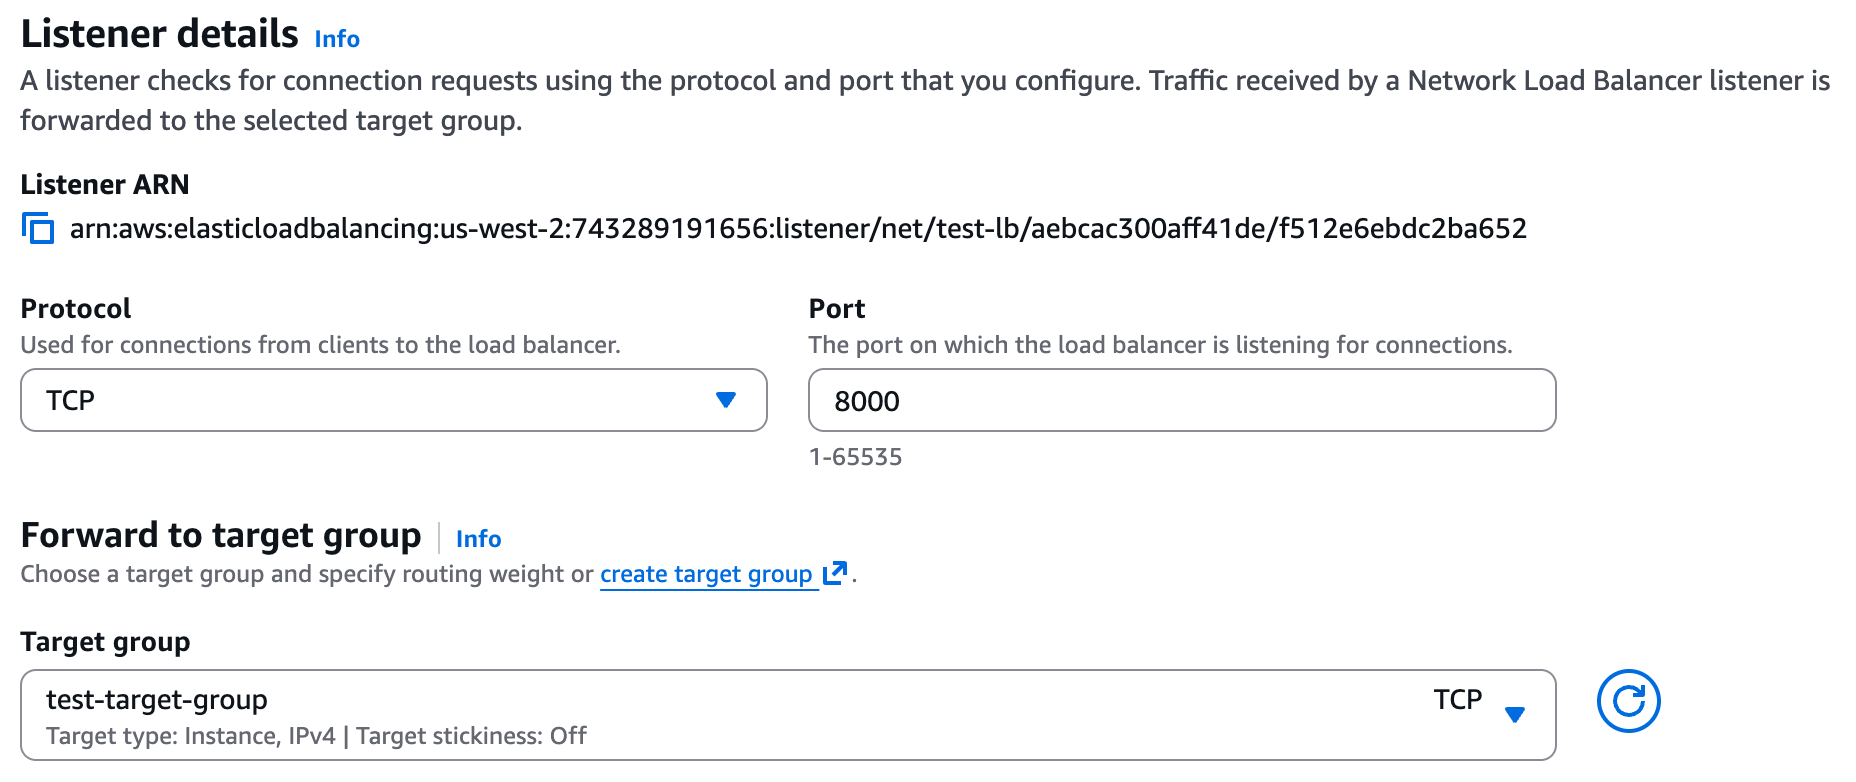Screen dimensions: 1856x782
Task: Select the test-target-group name in selector
Action: (x=157, y=700)
